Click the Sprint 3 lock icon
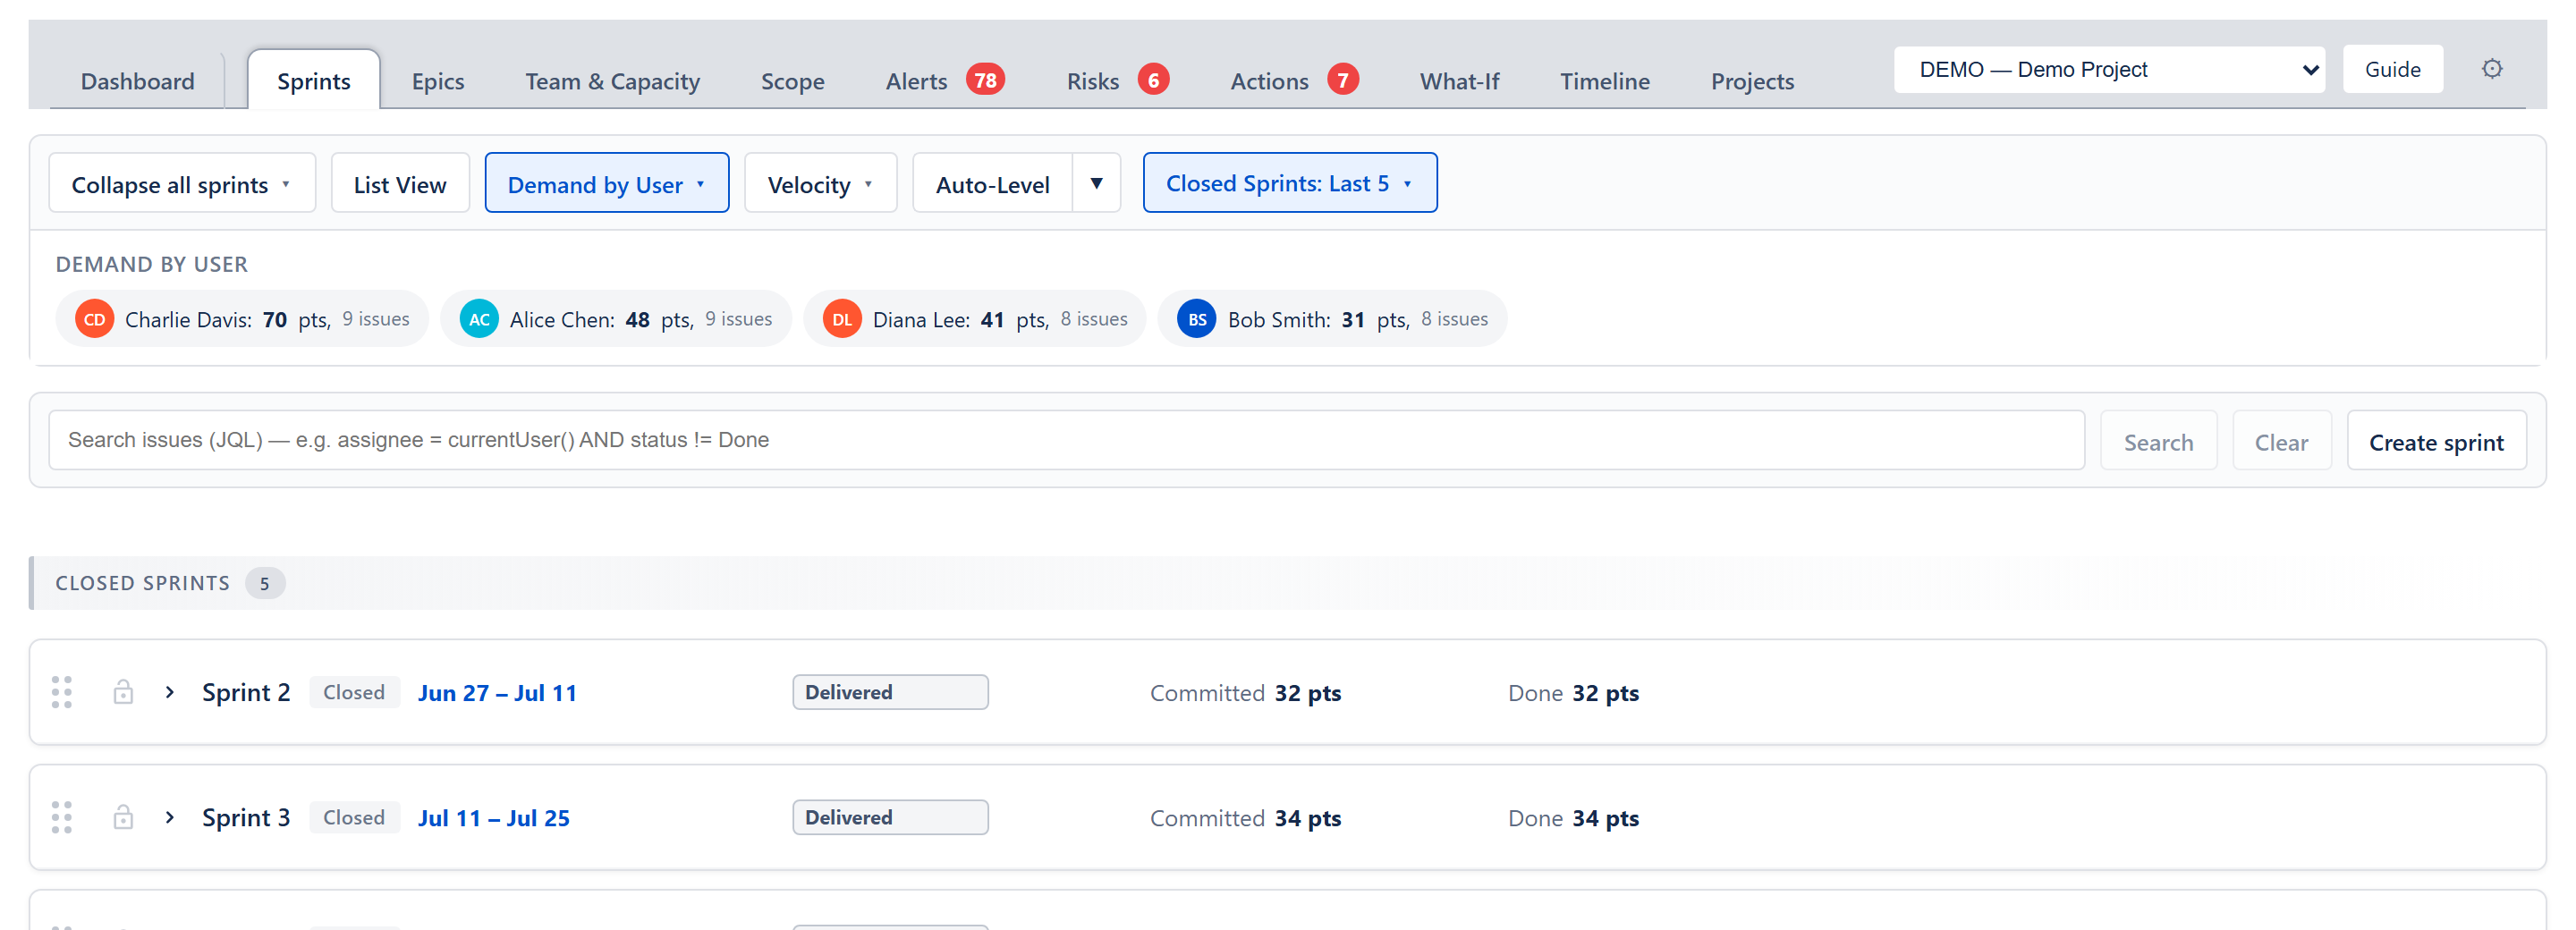Image resolution: width=2576 pixels, height=930 pixels. click(123, 817)
